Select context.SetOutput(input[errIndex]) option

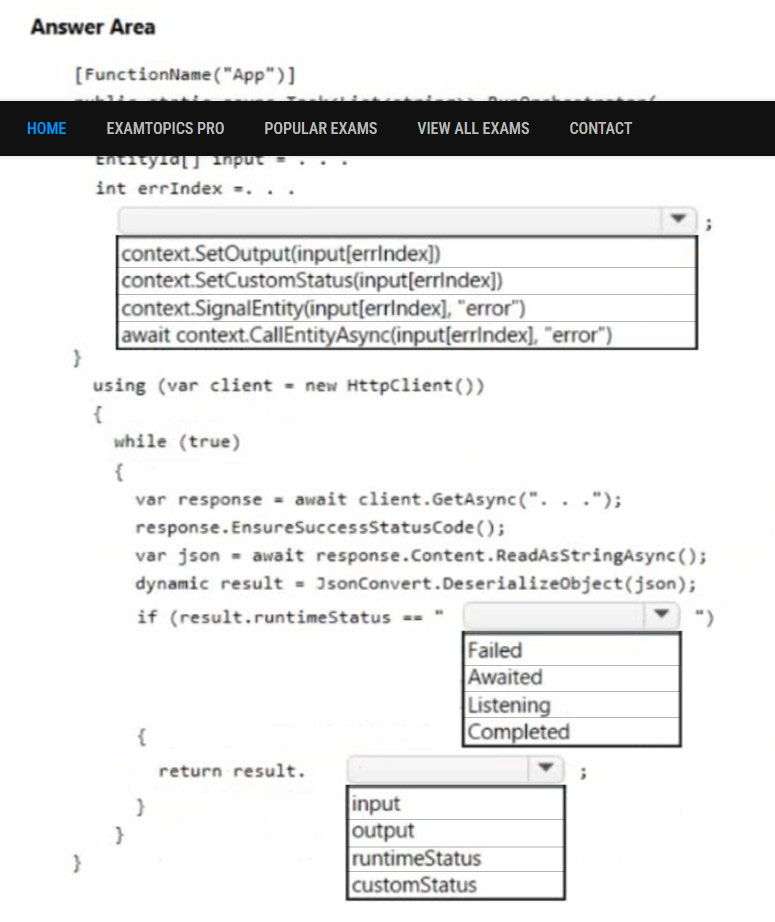click(407, 253)
